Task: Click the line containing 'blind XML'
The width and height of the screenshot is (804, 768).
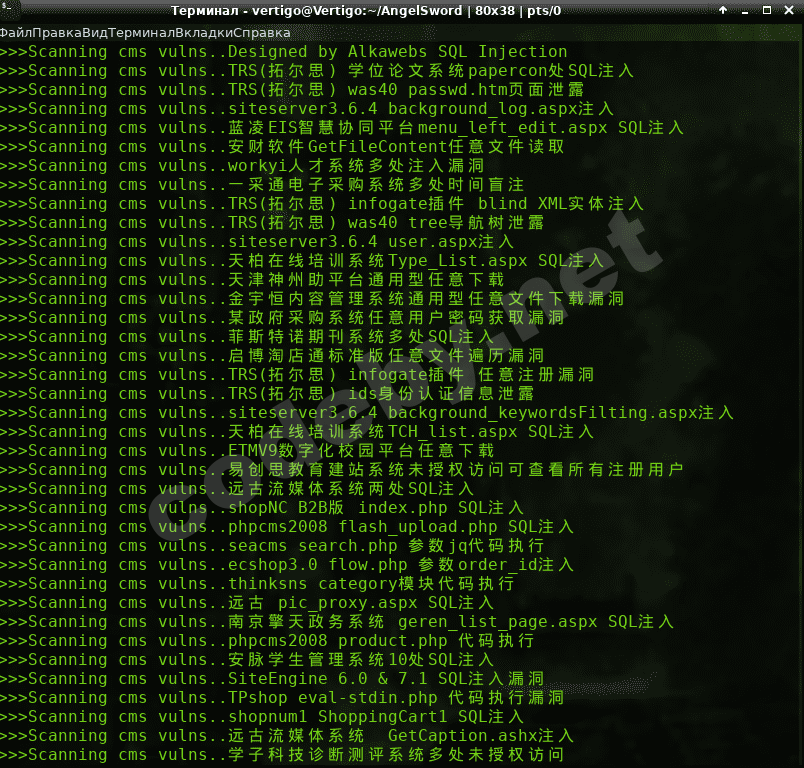Action: tap(321, 204)
